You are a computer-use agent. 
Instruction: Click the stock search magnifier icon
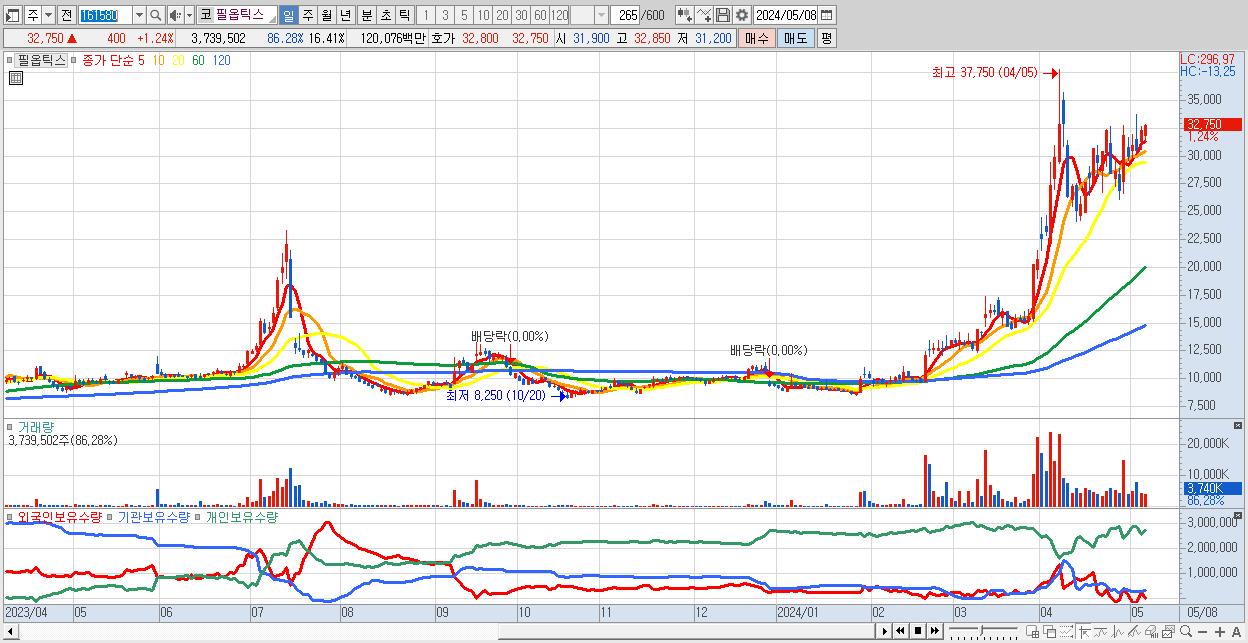coord(156,15)
